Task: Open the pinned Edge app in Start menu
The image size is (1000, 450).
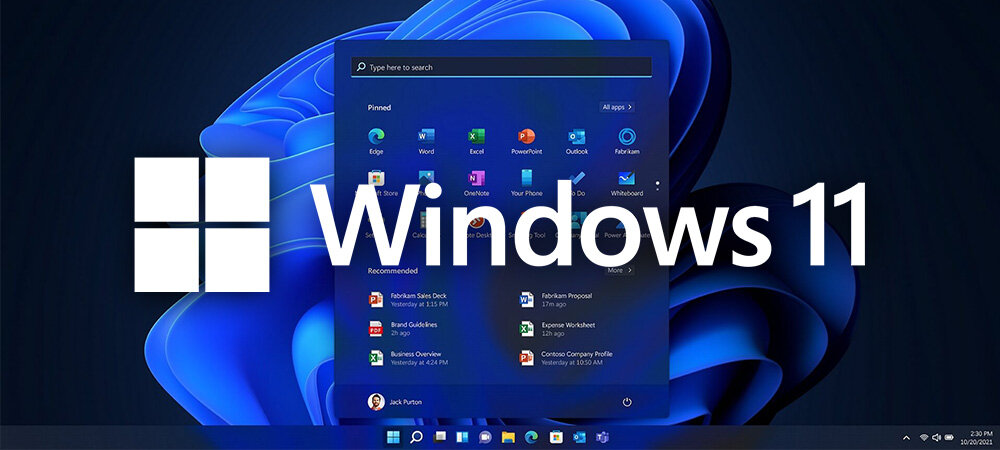Action: click(376, 142)
